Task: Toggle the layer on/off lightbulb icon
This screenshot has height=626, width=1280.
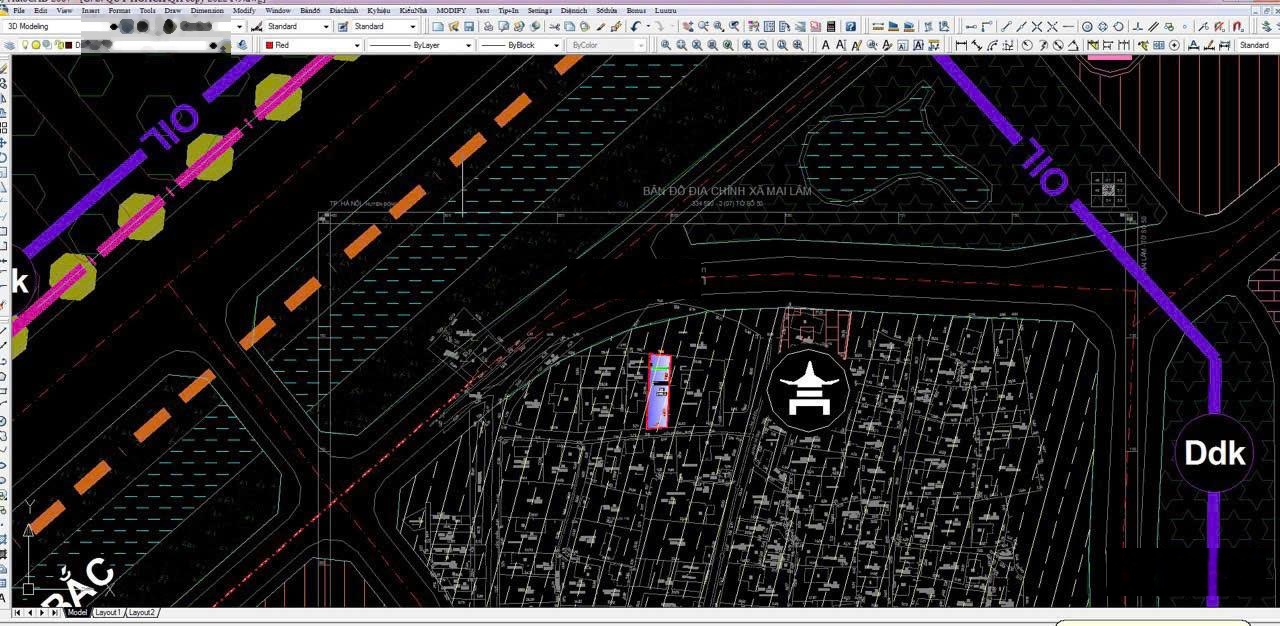Action: [x=25, y=45]
